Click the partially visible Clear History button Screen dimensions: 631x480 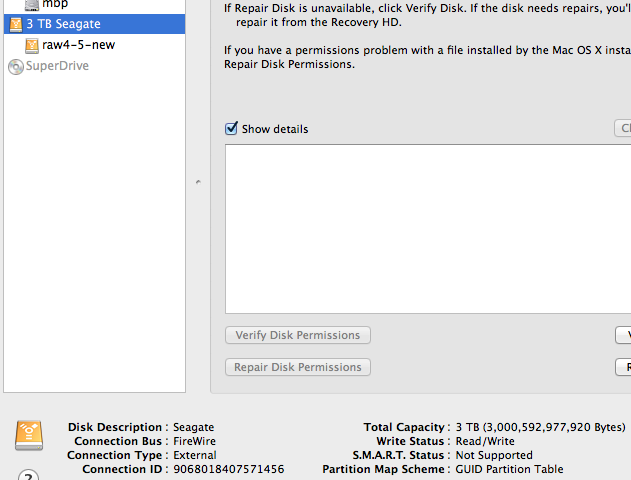point(623,128)
